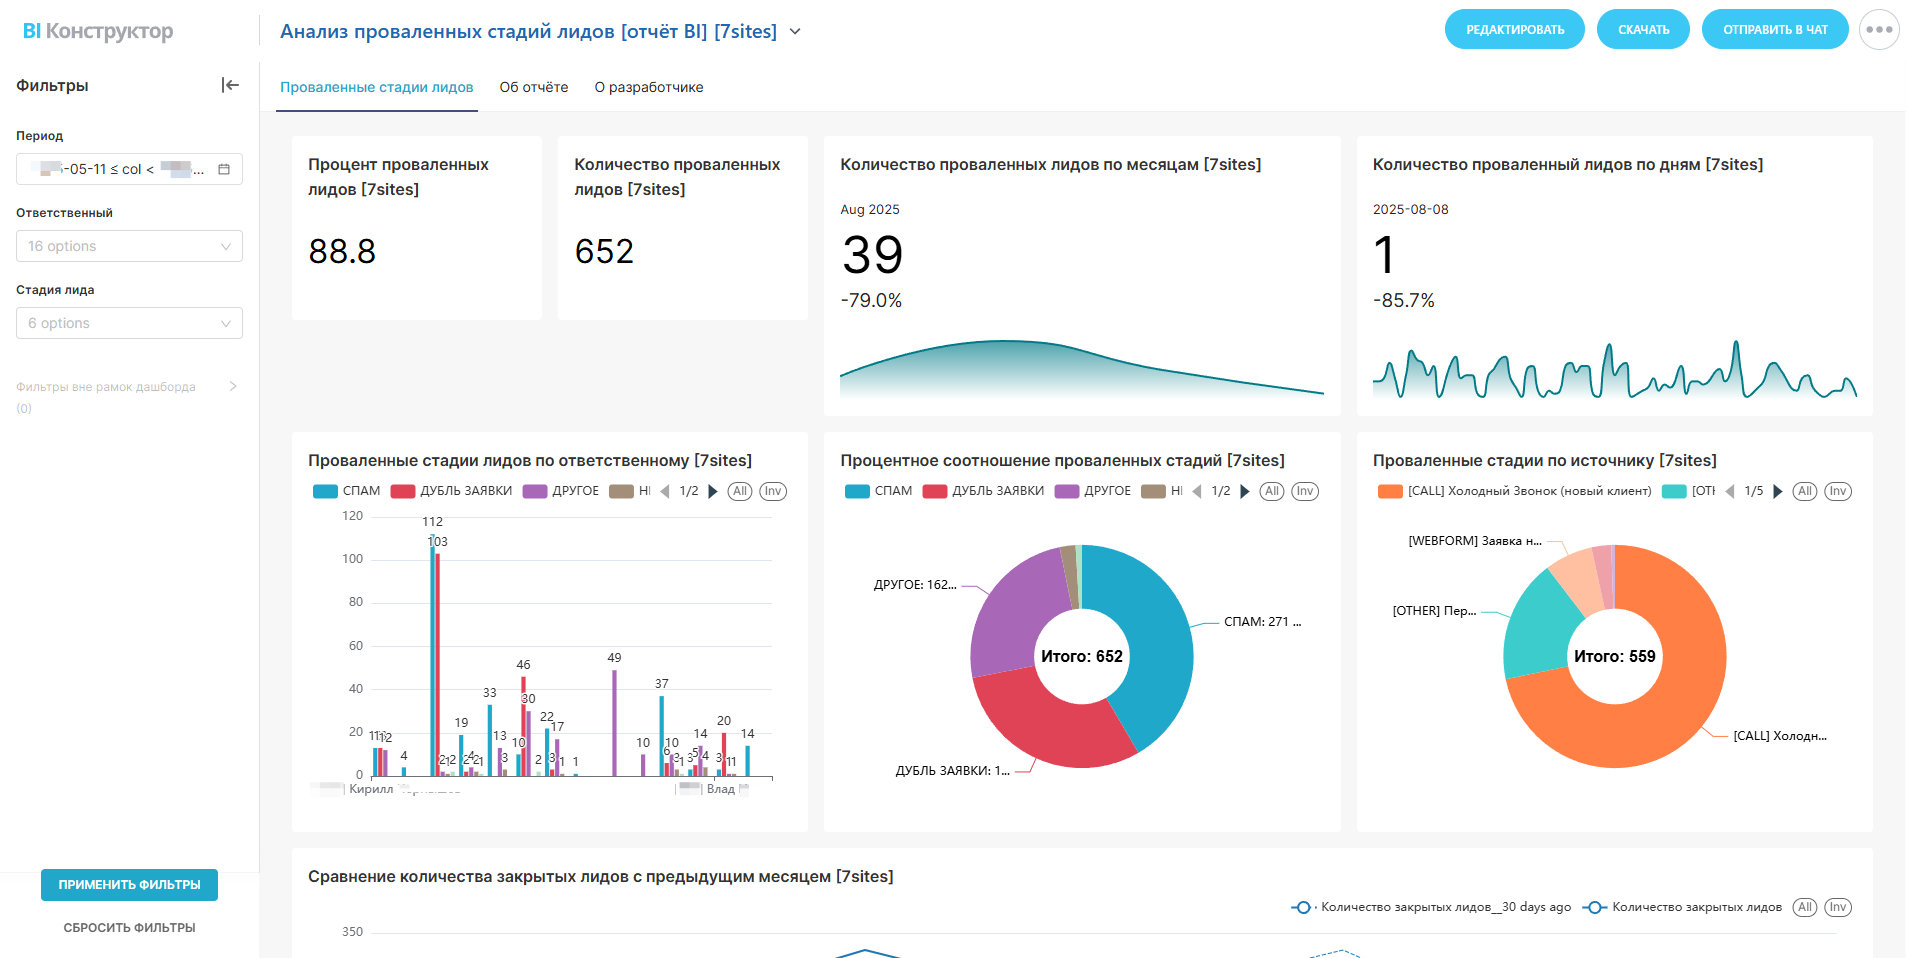1906x958 pixels.
Task: Expand the dashboard title dropdown chevron
Action: (795, 31)
